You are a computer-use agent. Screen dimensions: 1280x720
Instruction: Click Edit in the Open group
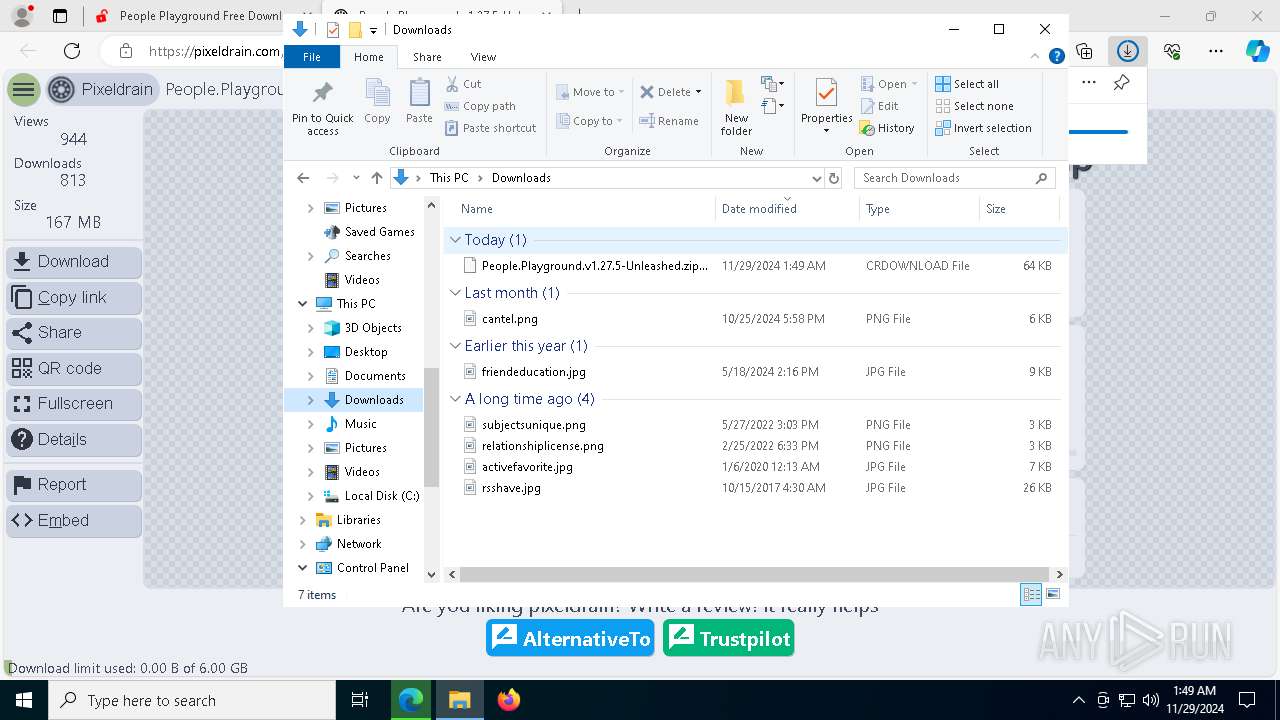[x=879, y=106]
